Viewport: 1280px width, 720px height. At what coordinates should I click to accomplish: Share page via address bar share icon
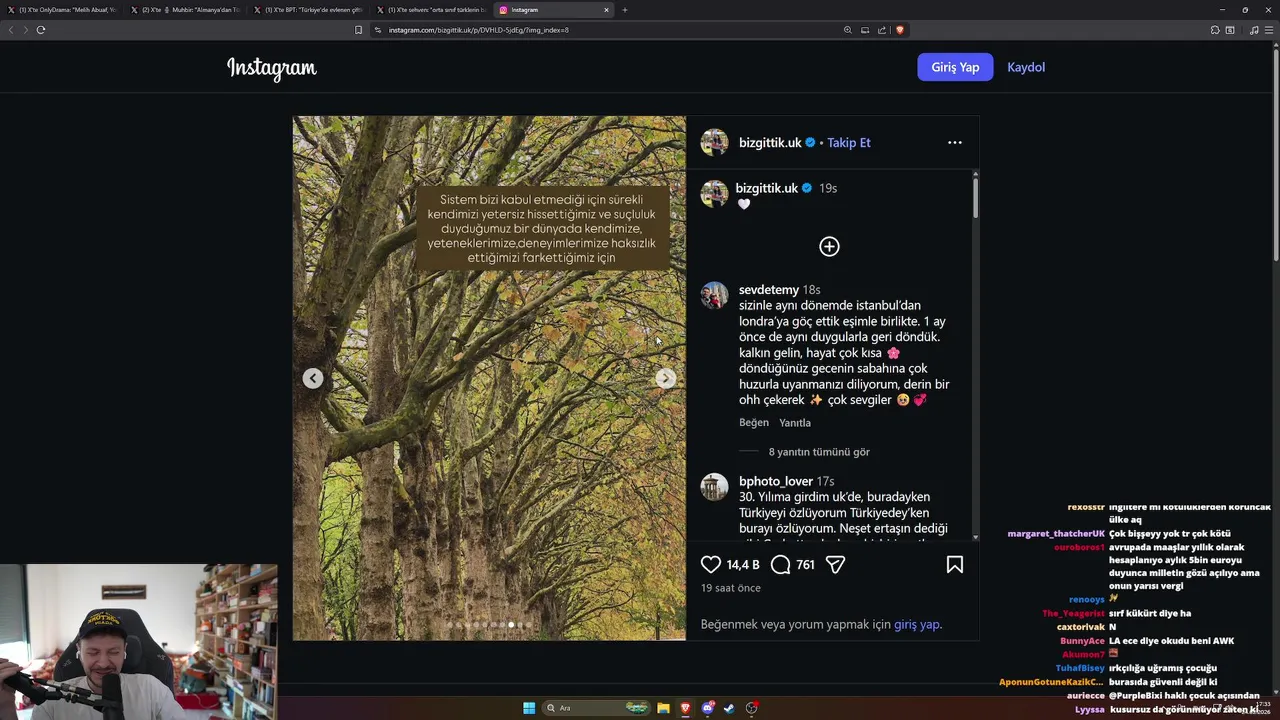pyautogui.click(x=882, y=30)
